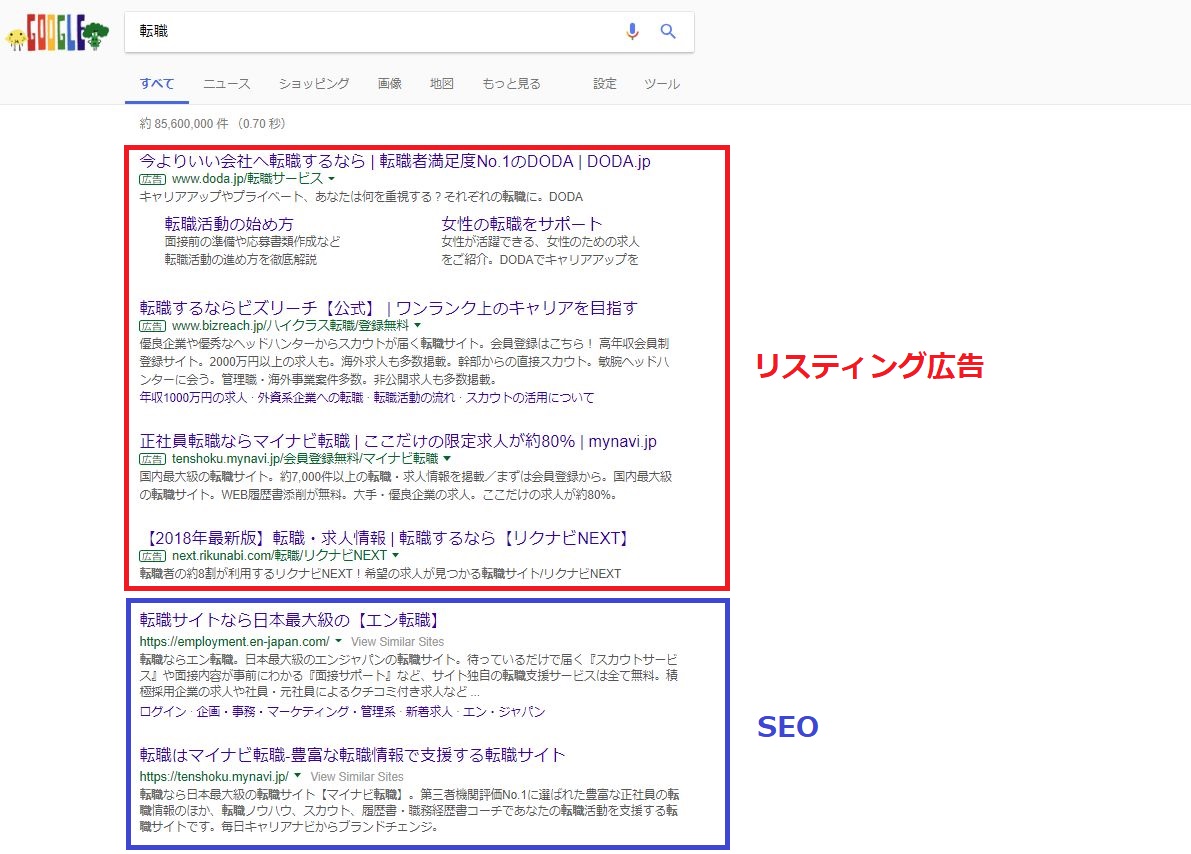Click the www.doda.jp/転職サービス URL text
Viewport: 1191px width, 854px height.
pyautogui.click(x=247, y=179)
